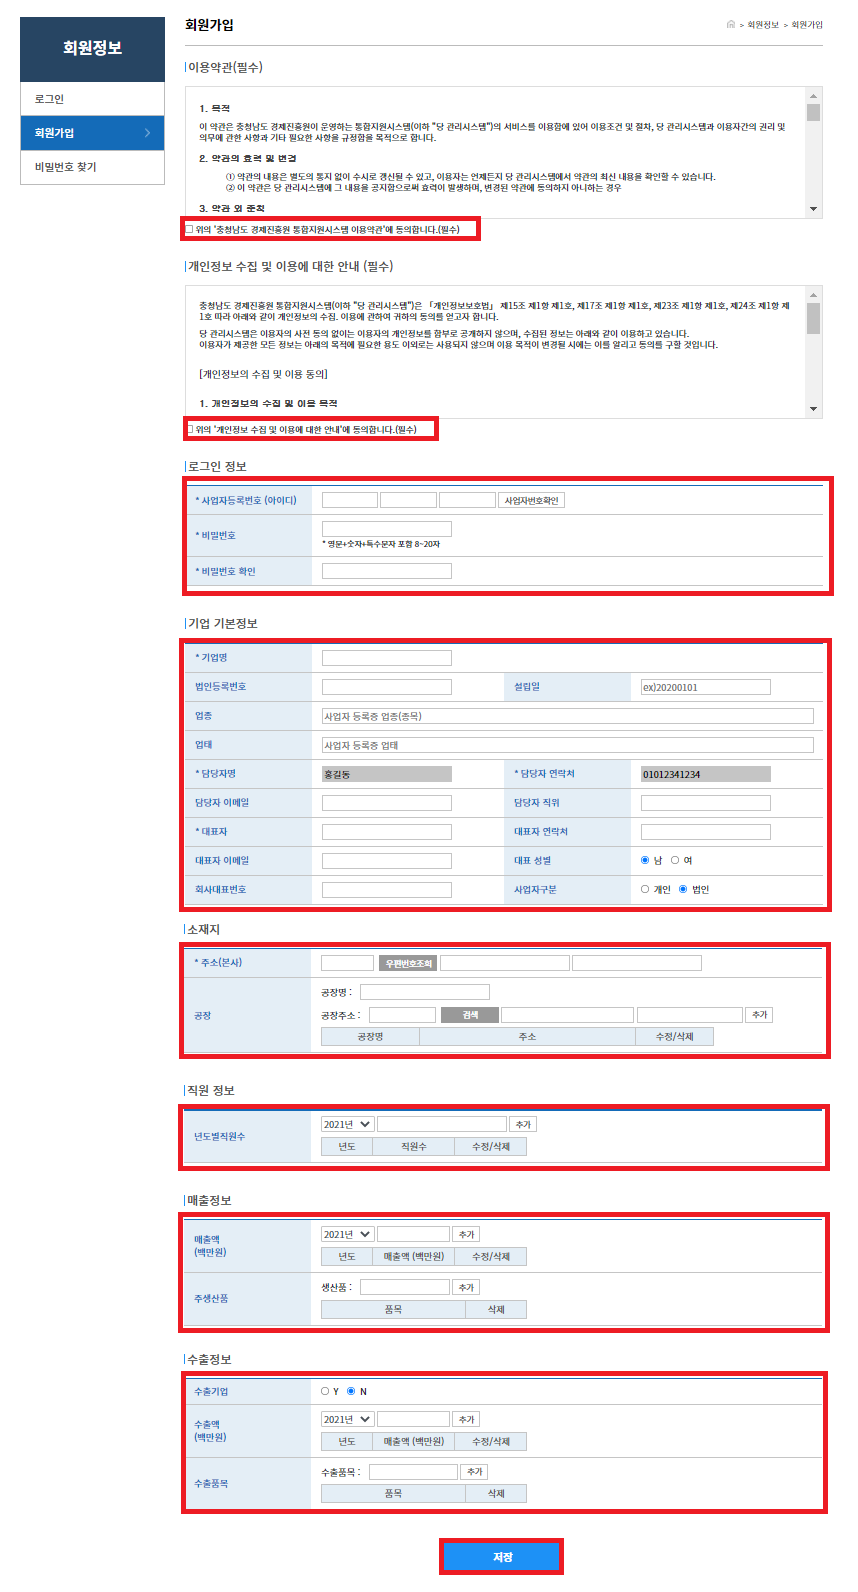Click the blue 저장 button
This screenshot has height=1592, width=858.
502,1557
